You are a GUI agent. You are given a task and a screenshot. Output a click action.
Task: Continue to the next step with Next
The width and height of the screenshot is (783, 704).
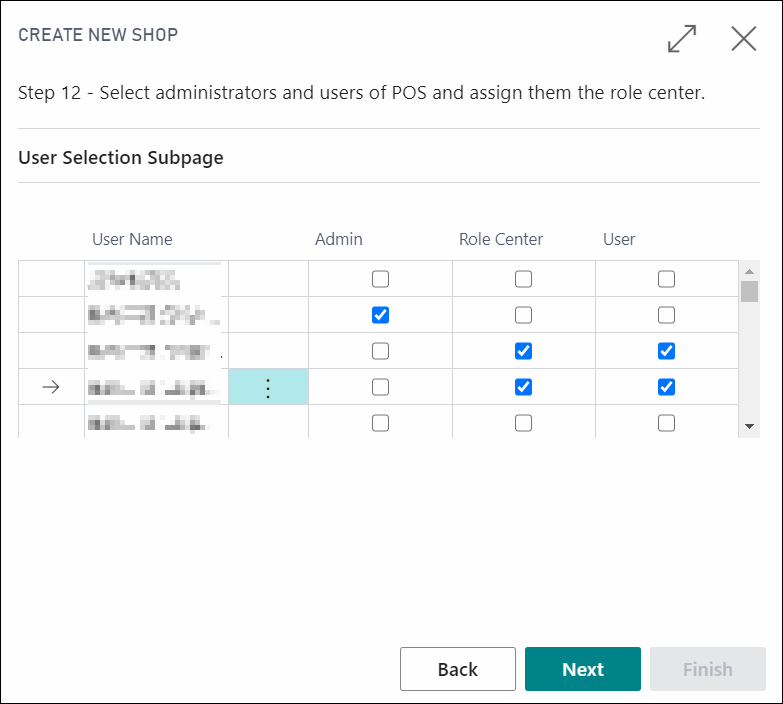coord(583,669)
